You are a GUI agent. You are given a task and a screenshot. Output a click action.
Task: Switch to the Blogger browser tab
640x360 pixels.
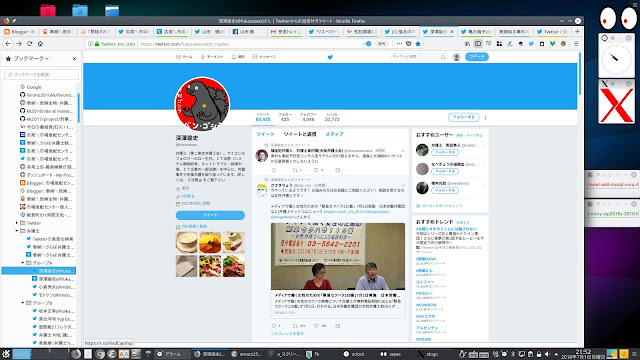click(x=20, y=31)
